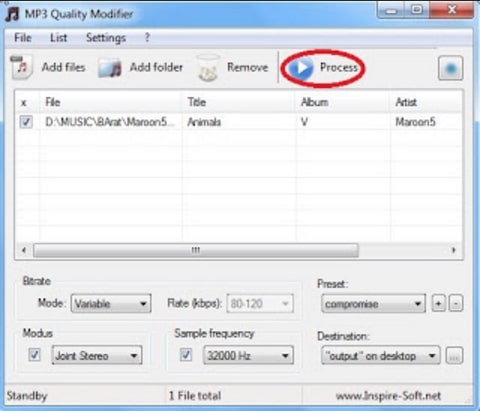Open the Sample frequency dropdown showing 32000 Hz
Viewport: 480px width, 411px height.
248,355
